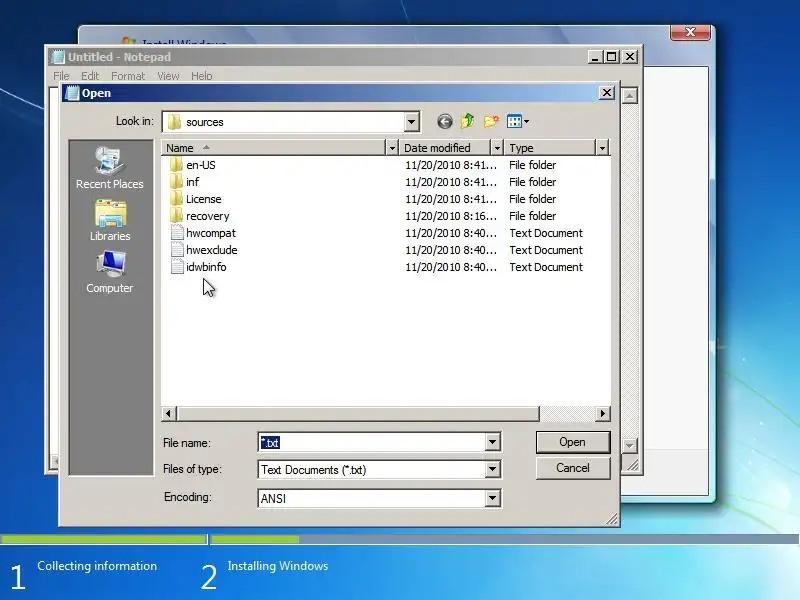Click Text Document type of hwcompat
The width and height of the screenshot is (800, 600).
pyautogui.click(x=546, y=233)
